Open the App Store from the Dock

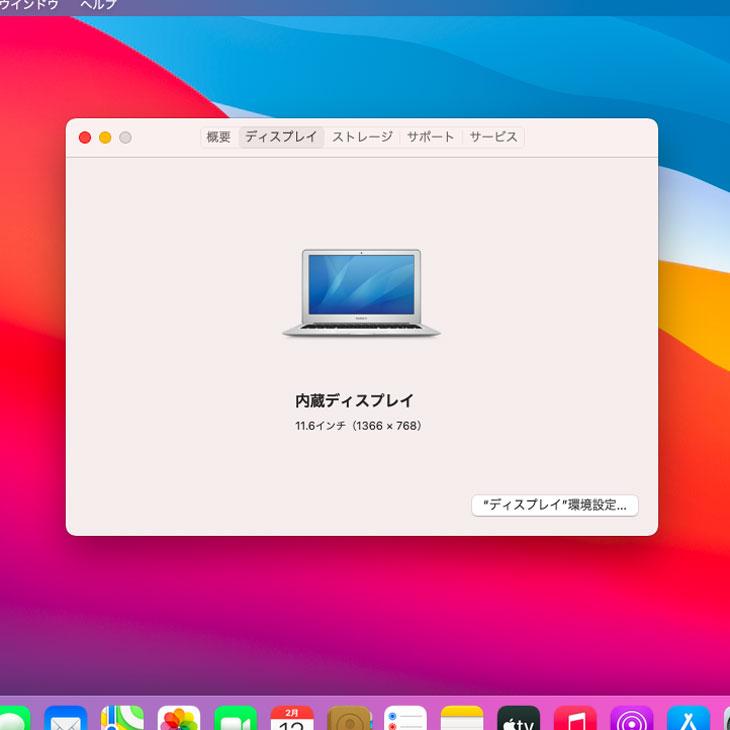[688, 718]
